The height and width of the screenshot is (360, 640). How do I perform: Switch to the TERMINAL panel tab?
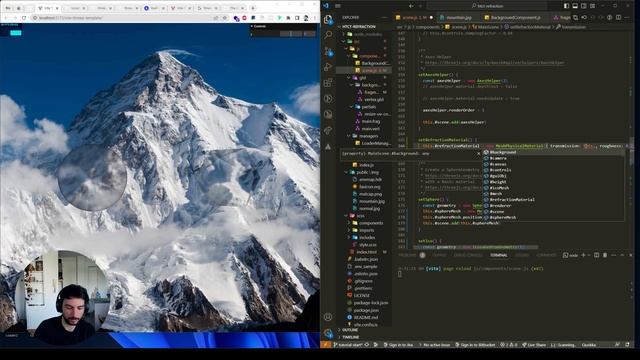pyautogui.click(x=499, y=255)
